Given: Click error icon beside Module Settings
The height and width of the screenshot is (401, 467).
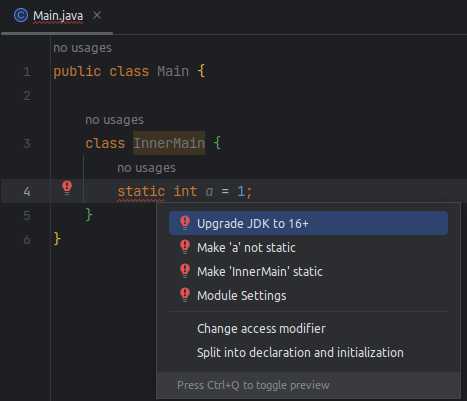Looking at the screenshot, I should pos(185,295).
